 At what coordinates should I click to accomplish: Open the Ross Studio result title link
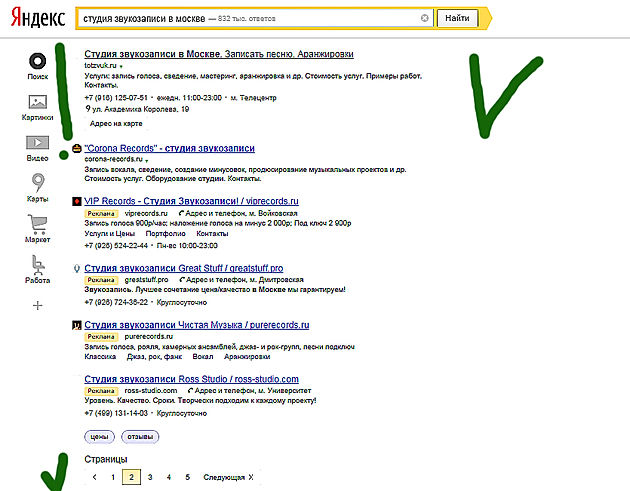(192, 379)
